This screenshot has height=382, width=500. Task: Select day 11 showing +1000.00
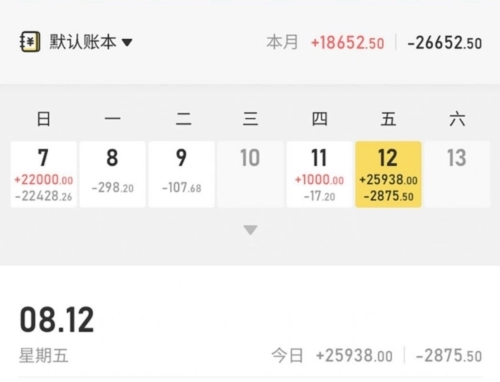(x=319, y=174)
